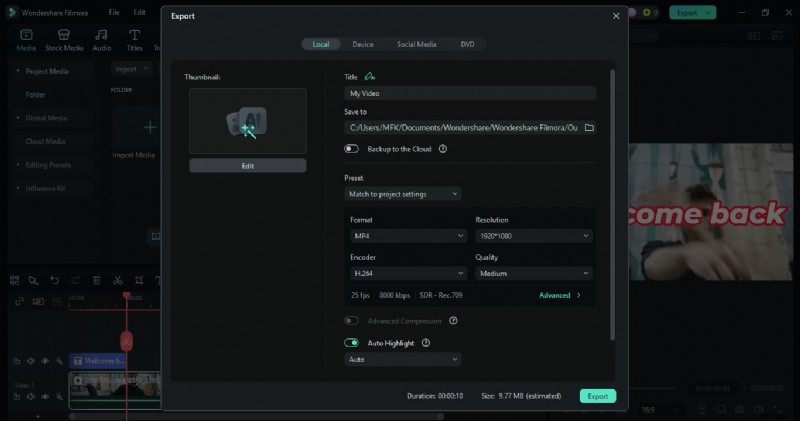Switch to the Device export tab

363,44
